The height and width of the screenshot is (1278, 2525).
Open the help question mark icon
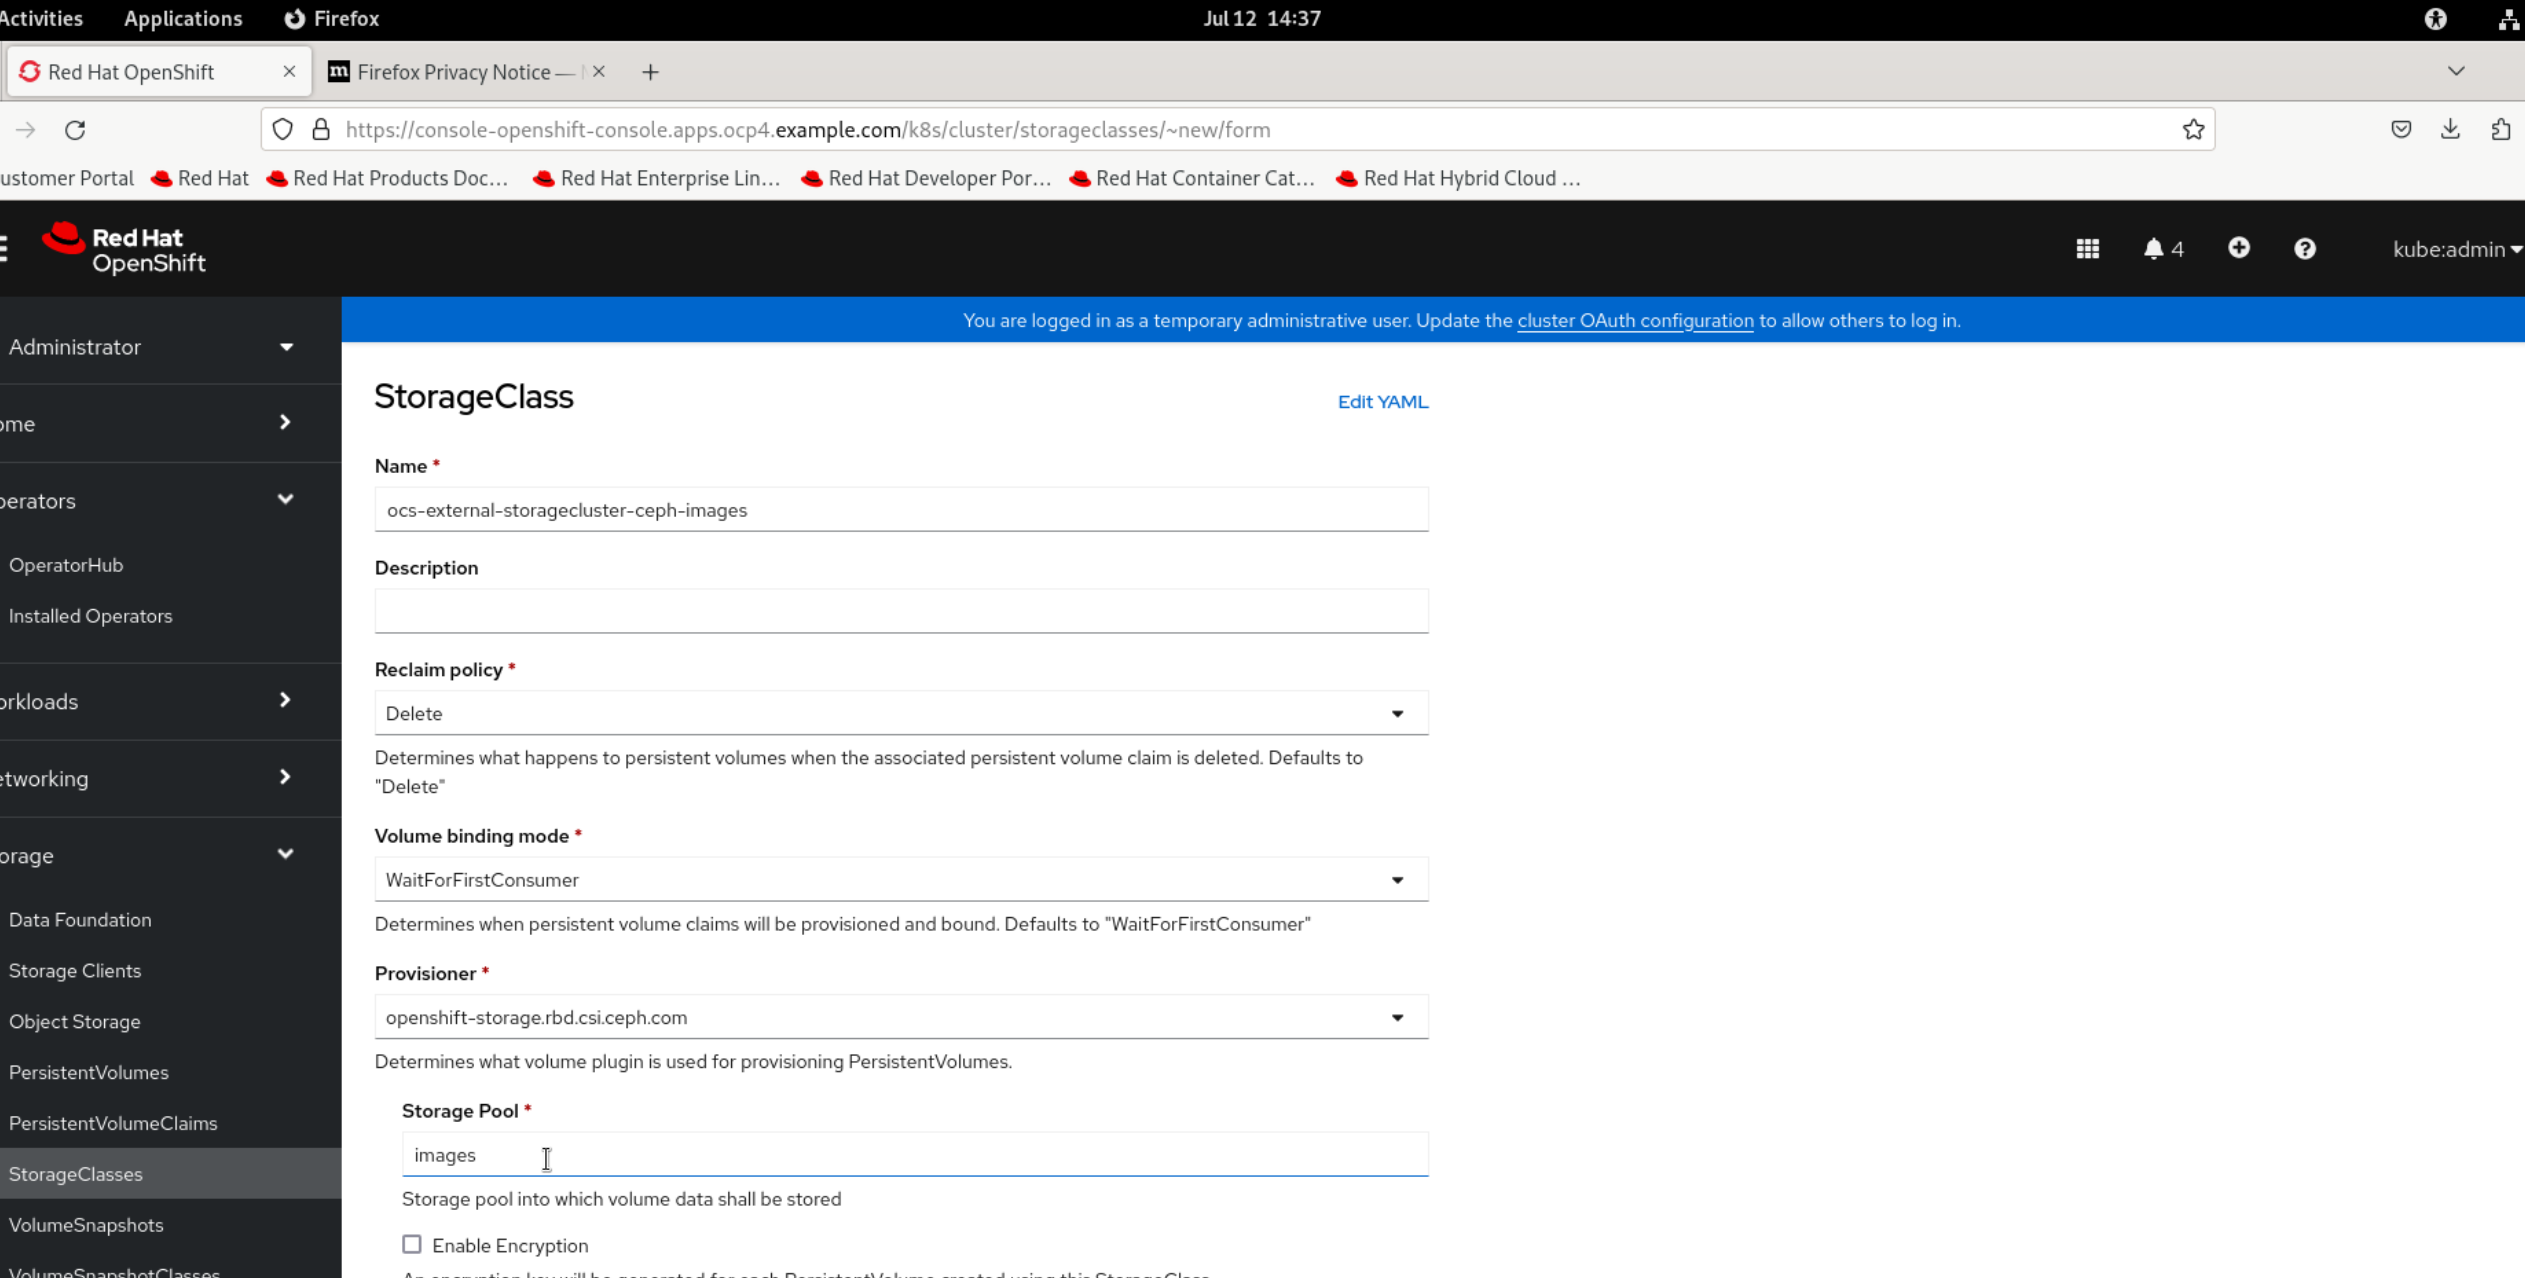[2304, 248]
